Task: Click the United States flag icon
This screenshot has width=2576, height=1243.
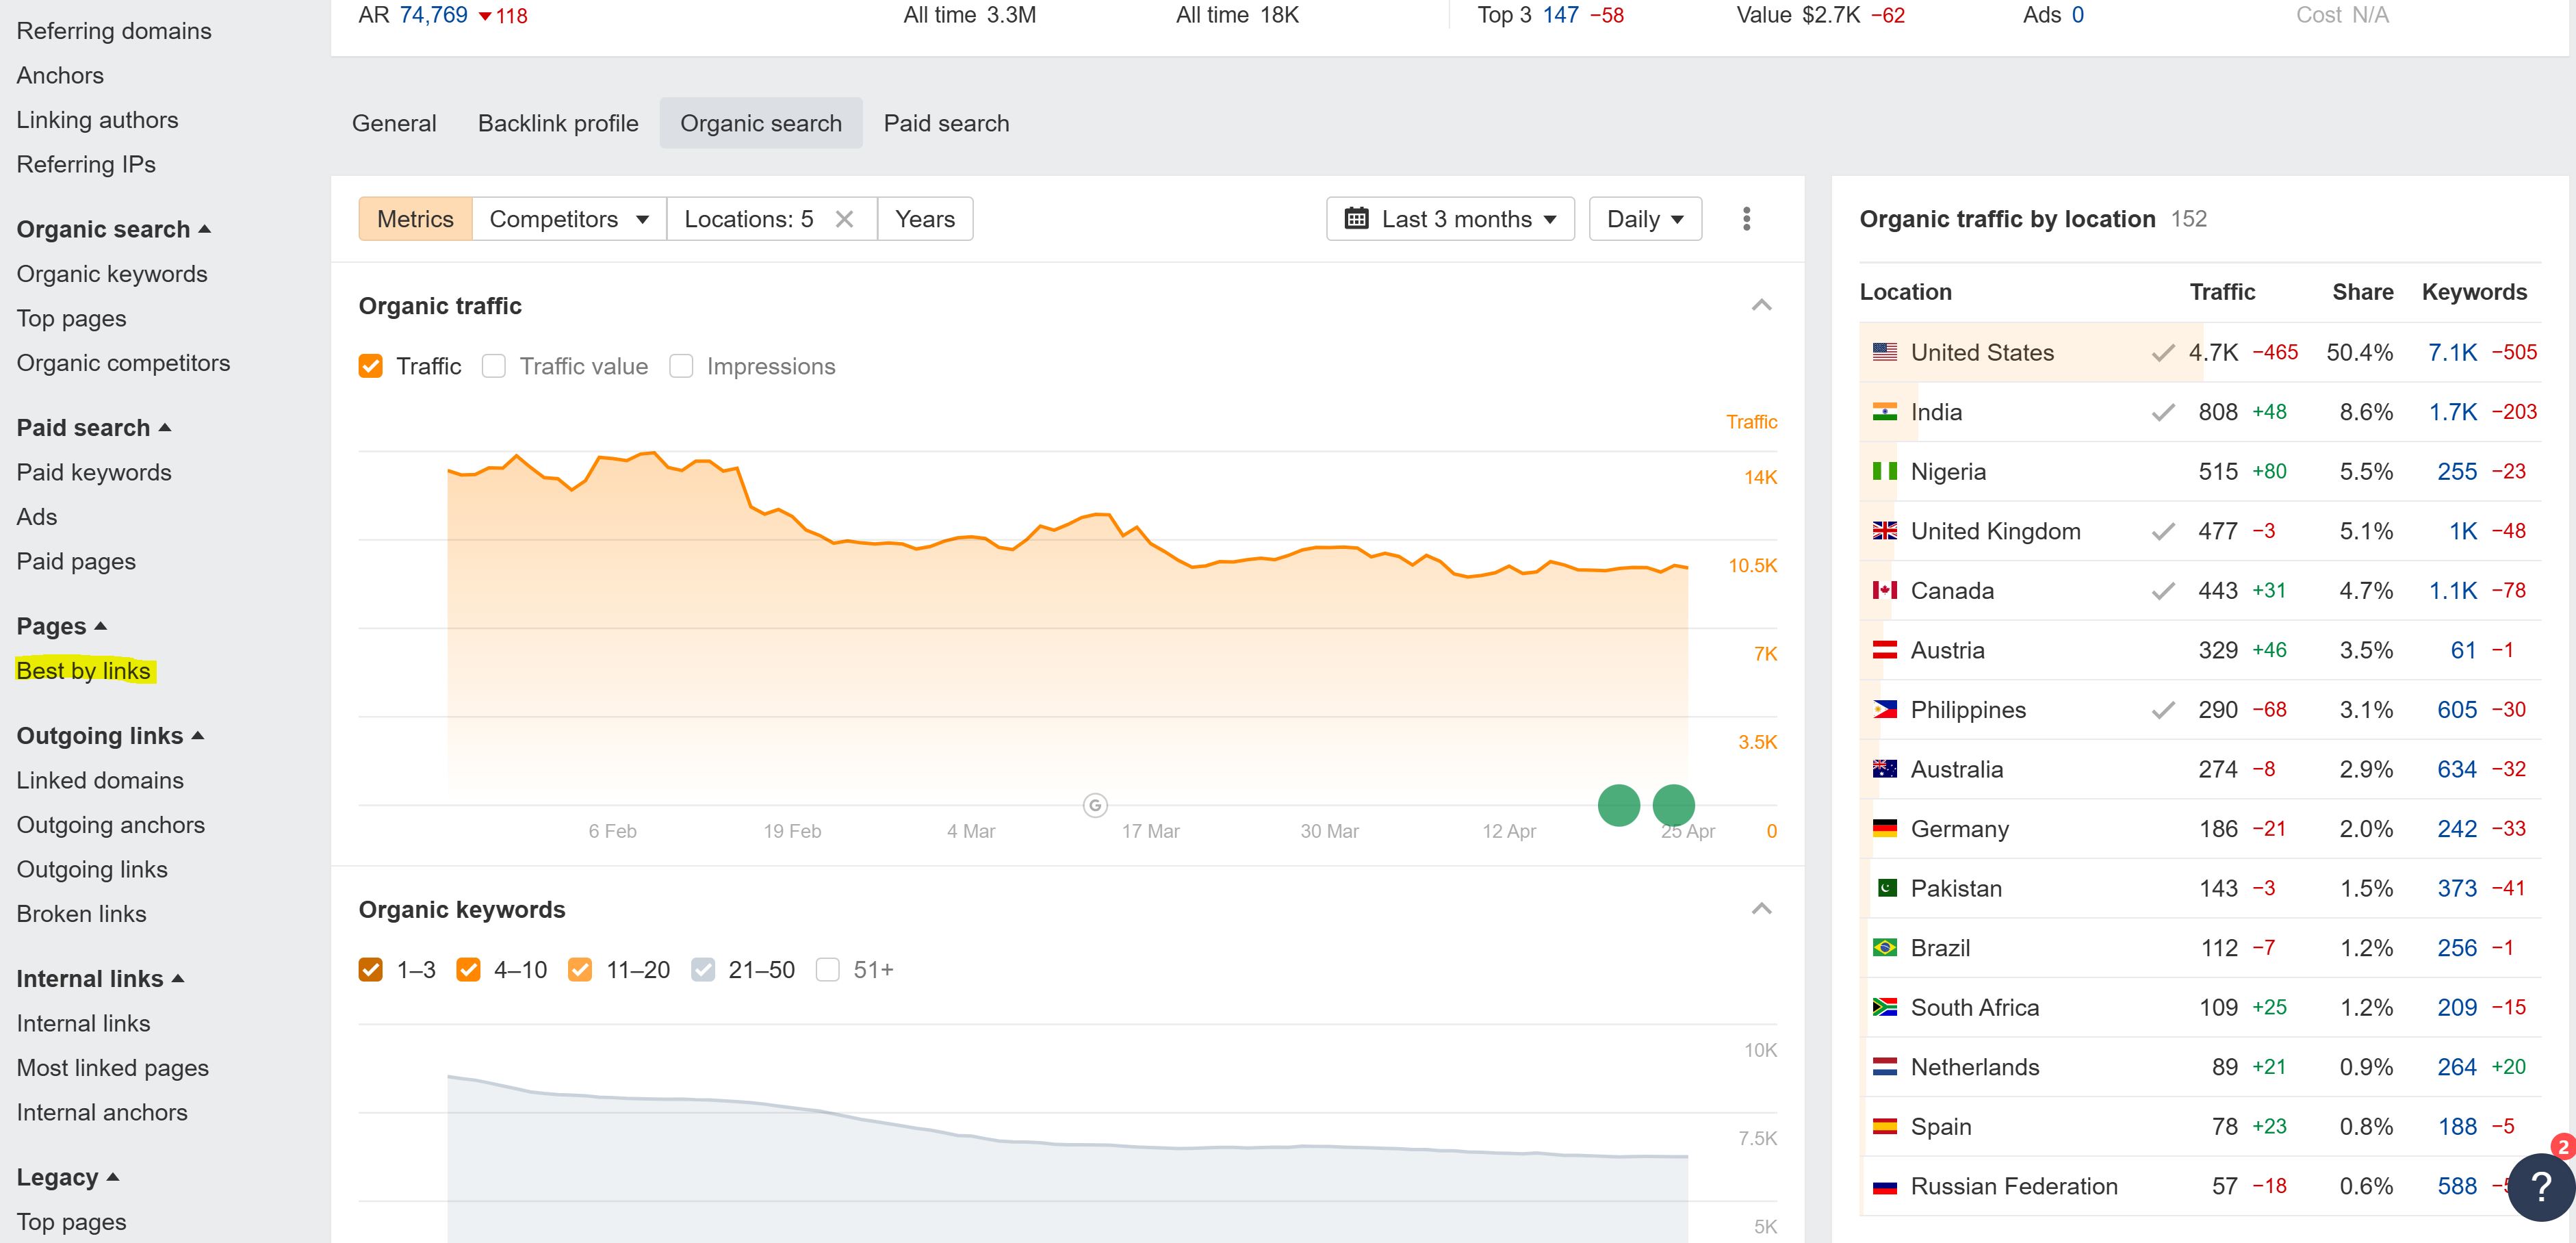Action: pos(1884,352)
